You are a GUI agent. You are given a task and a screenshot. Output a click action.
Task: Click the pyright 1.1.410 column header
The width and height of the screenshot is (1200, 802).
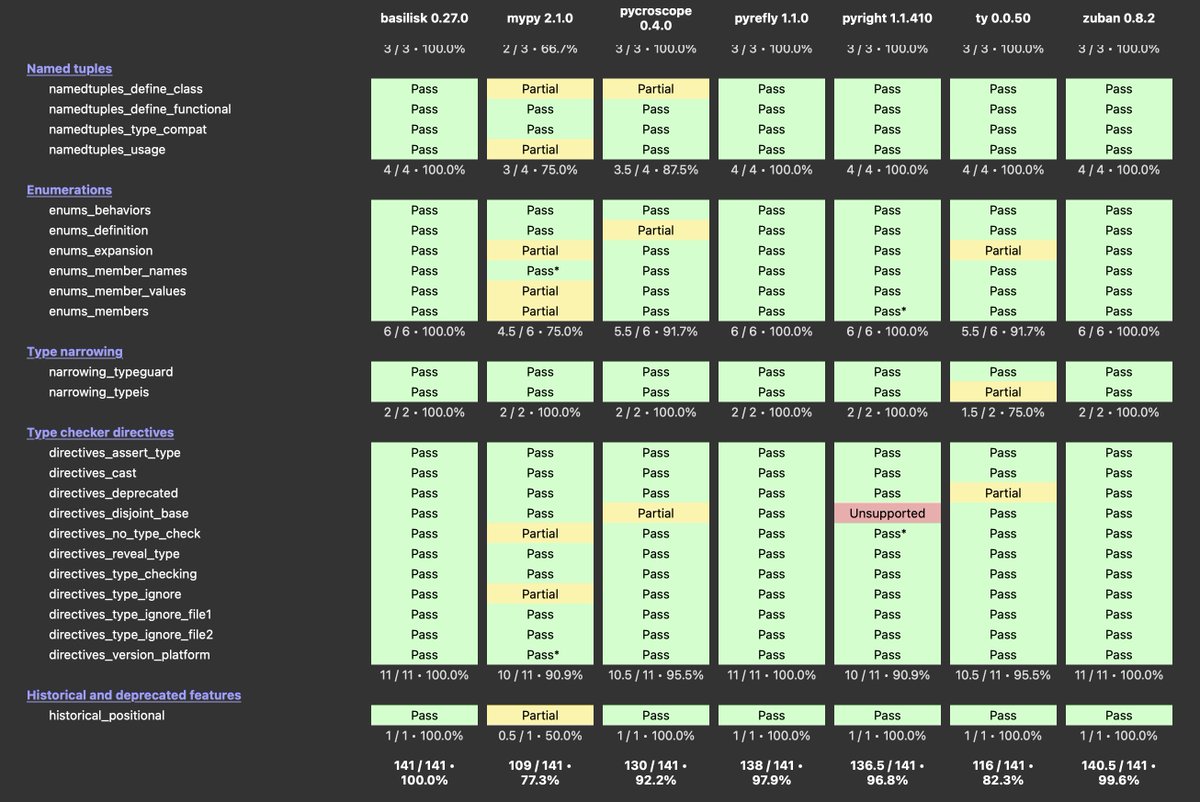(887, 18)
